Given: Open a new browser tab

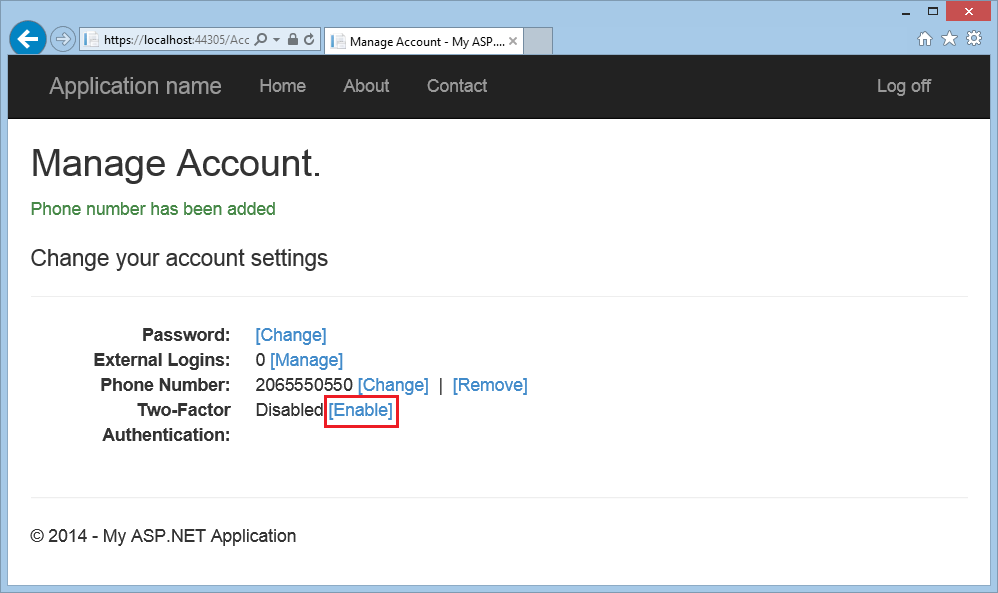Looking at the screenshot, I should (537, 40).
